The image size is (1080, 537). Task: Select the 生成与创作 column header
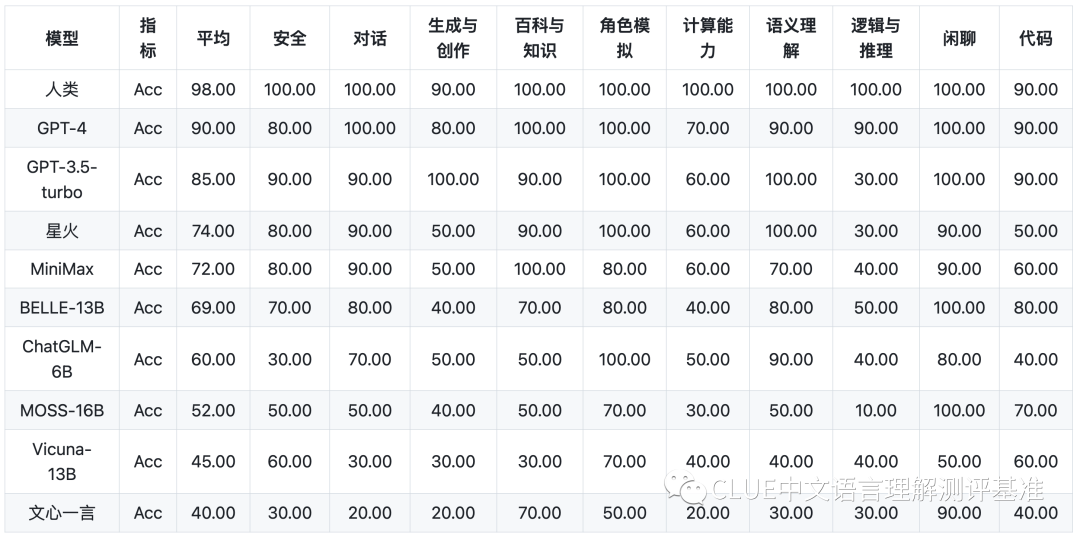[x=453, y=39]
